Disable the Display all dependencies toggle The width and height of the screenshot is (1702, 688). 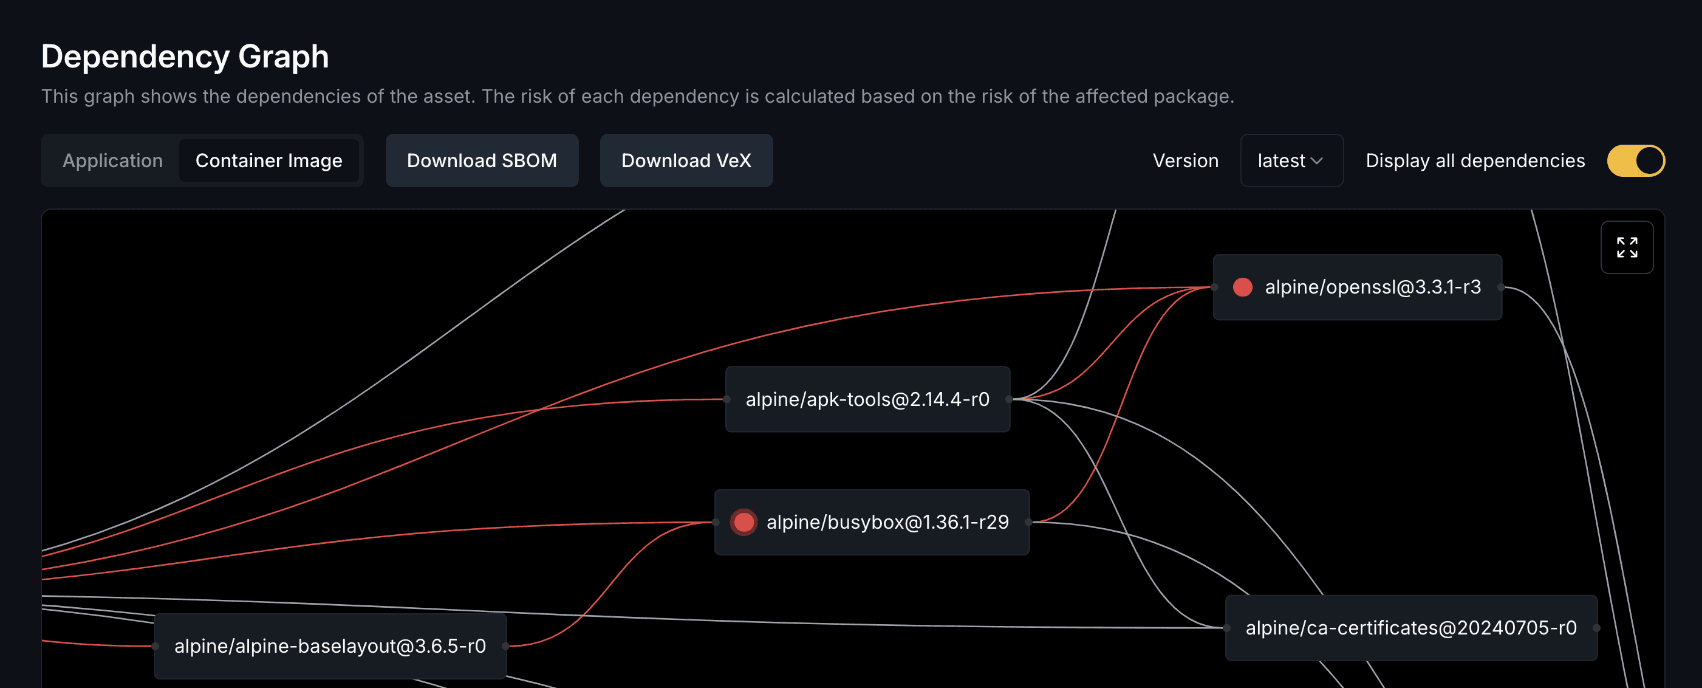coord(1636,160)
